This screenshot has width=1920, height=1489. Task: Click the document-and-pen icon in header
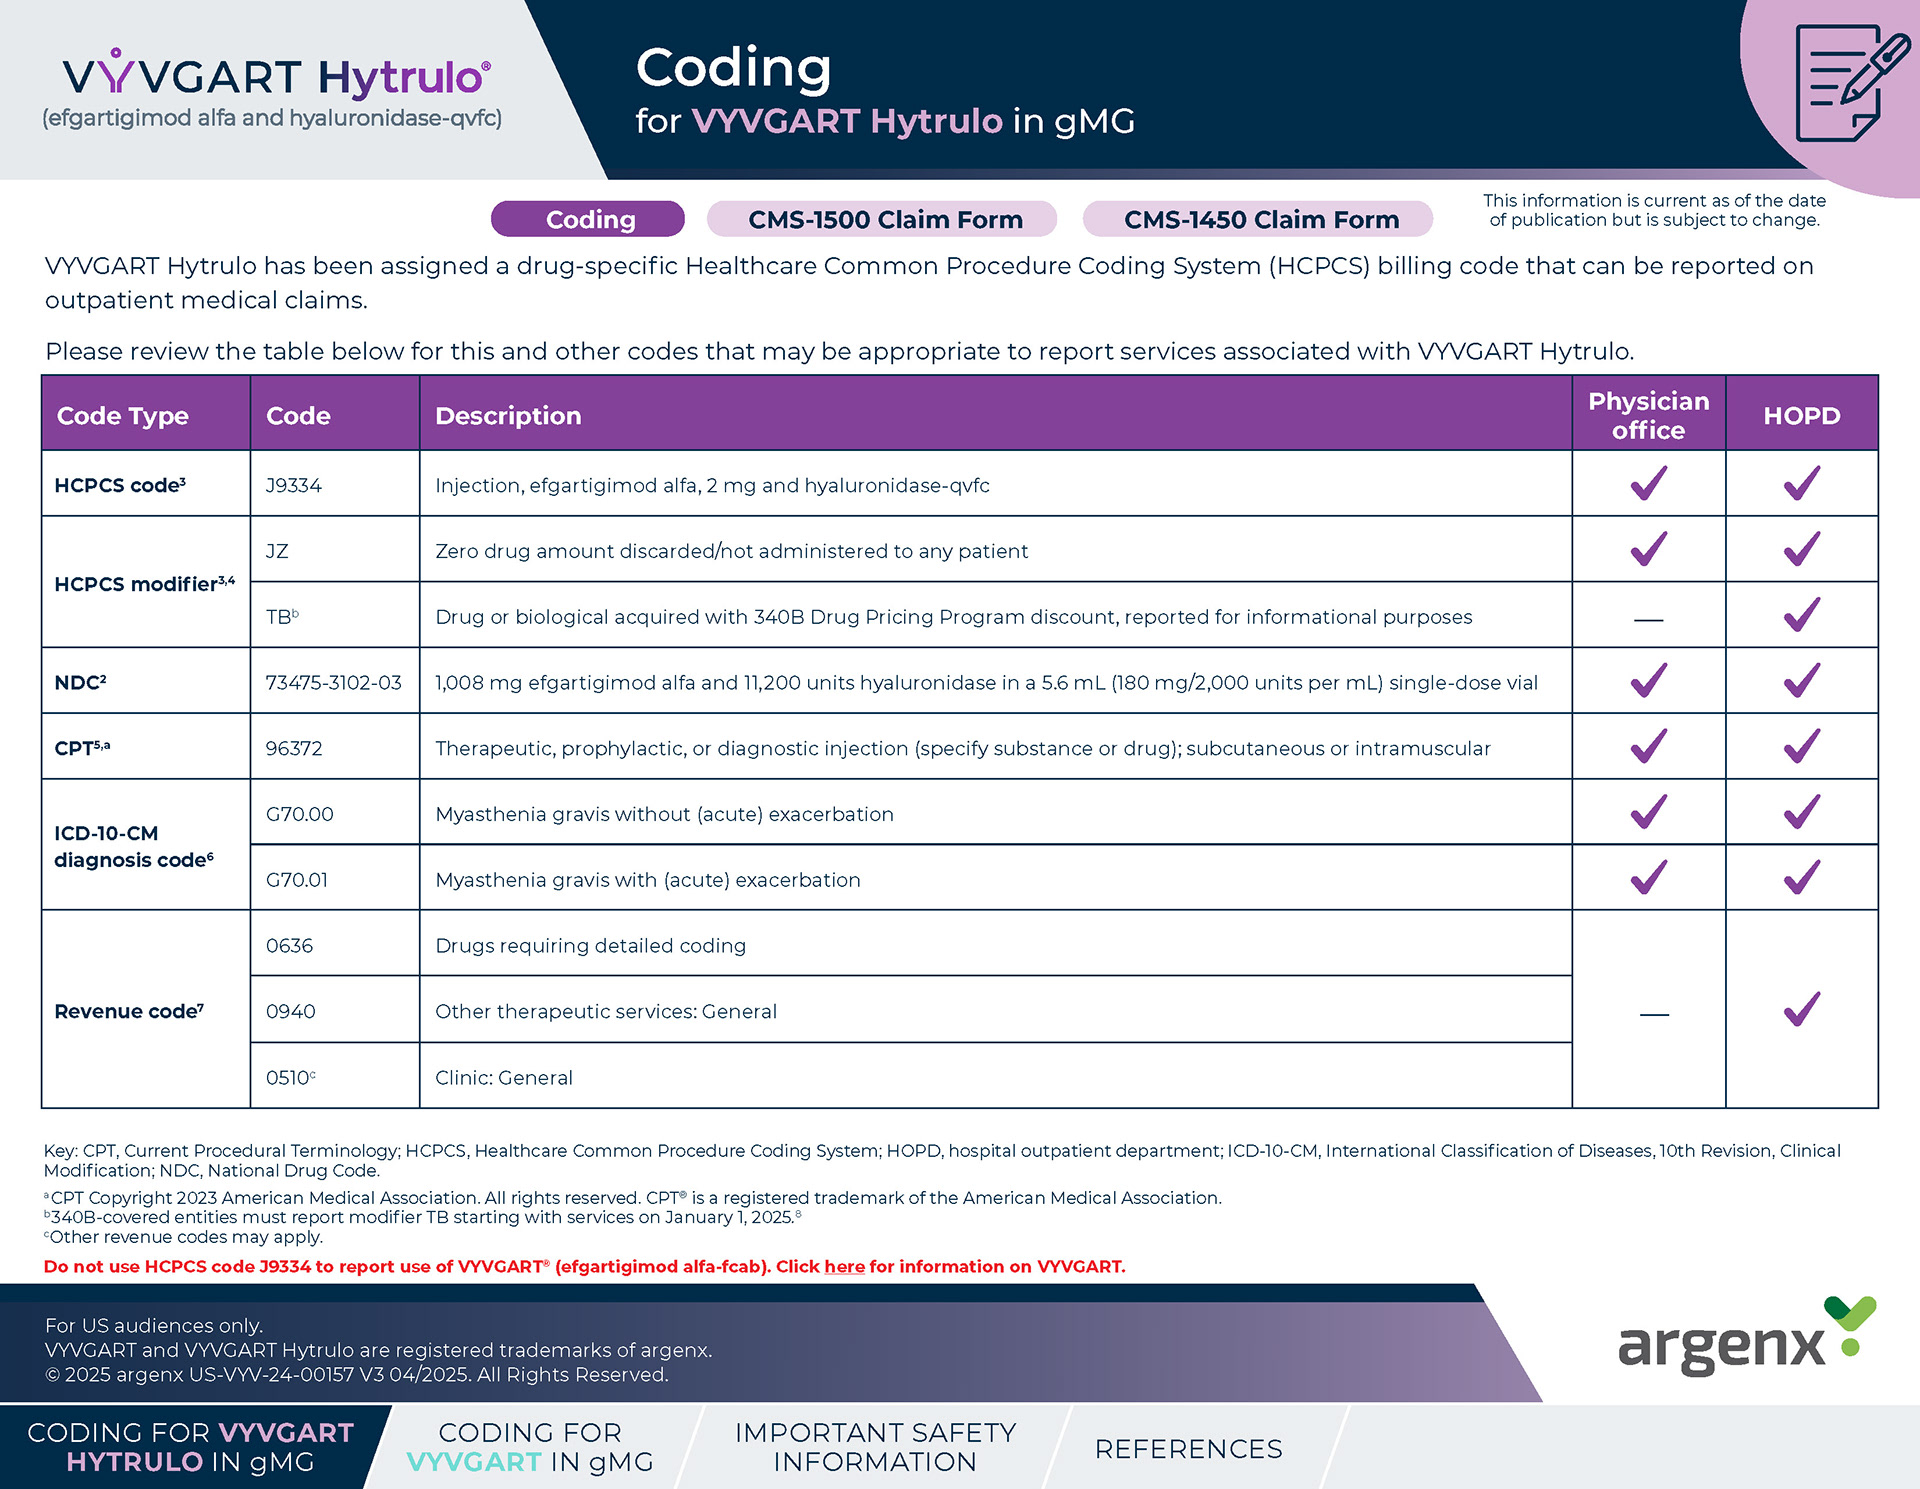coord(1848,85)
